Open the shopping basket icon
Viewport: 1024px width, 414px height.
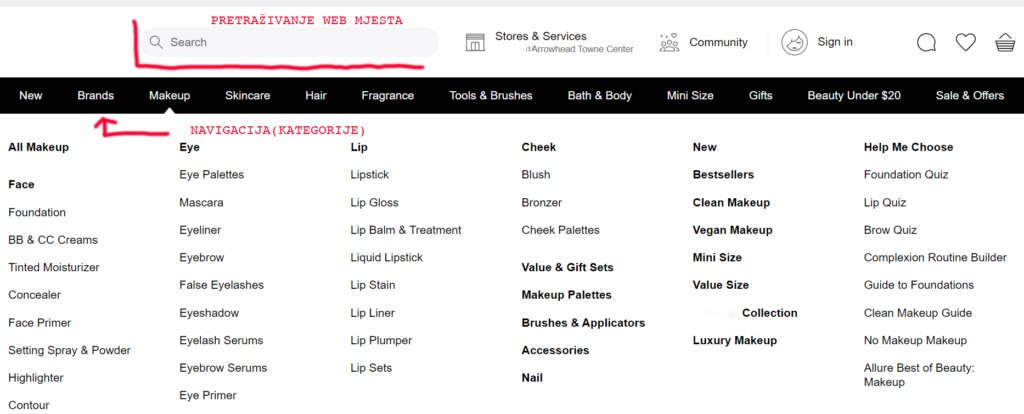[1004, 42]
